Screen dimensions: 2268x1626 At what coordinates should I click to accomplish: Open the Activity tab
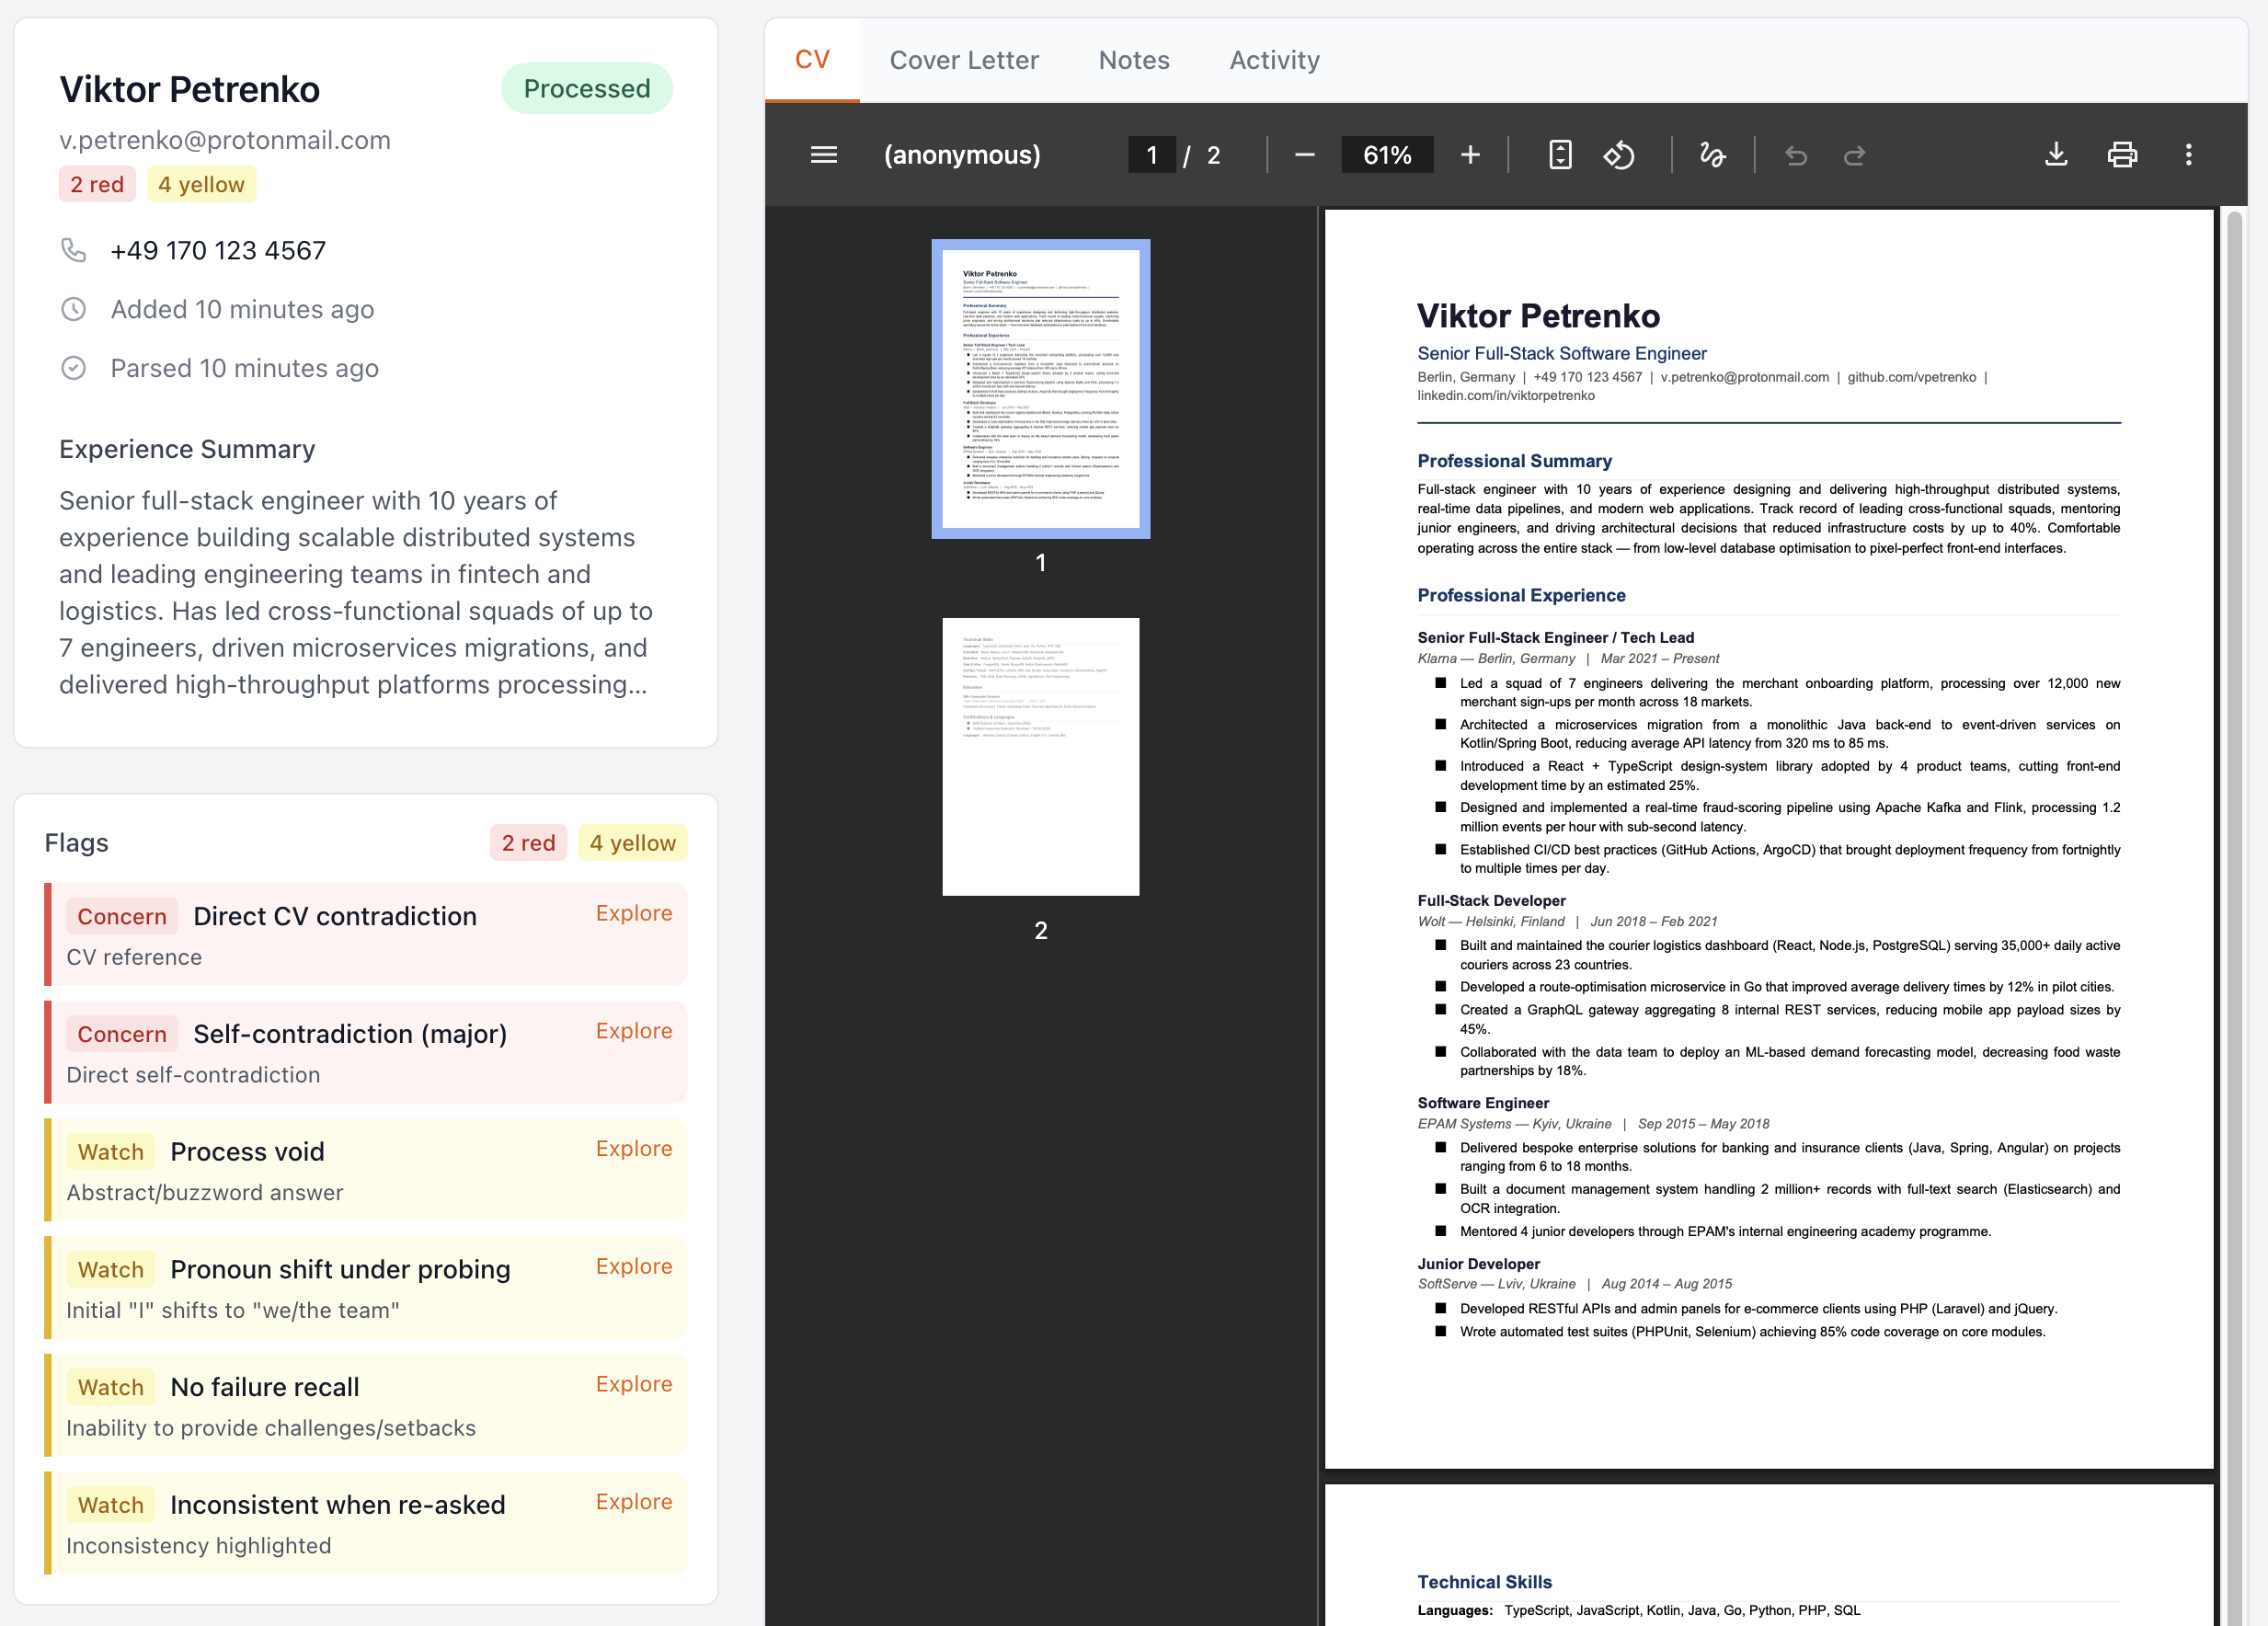click(x=1274, y=60)
